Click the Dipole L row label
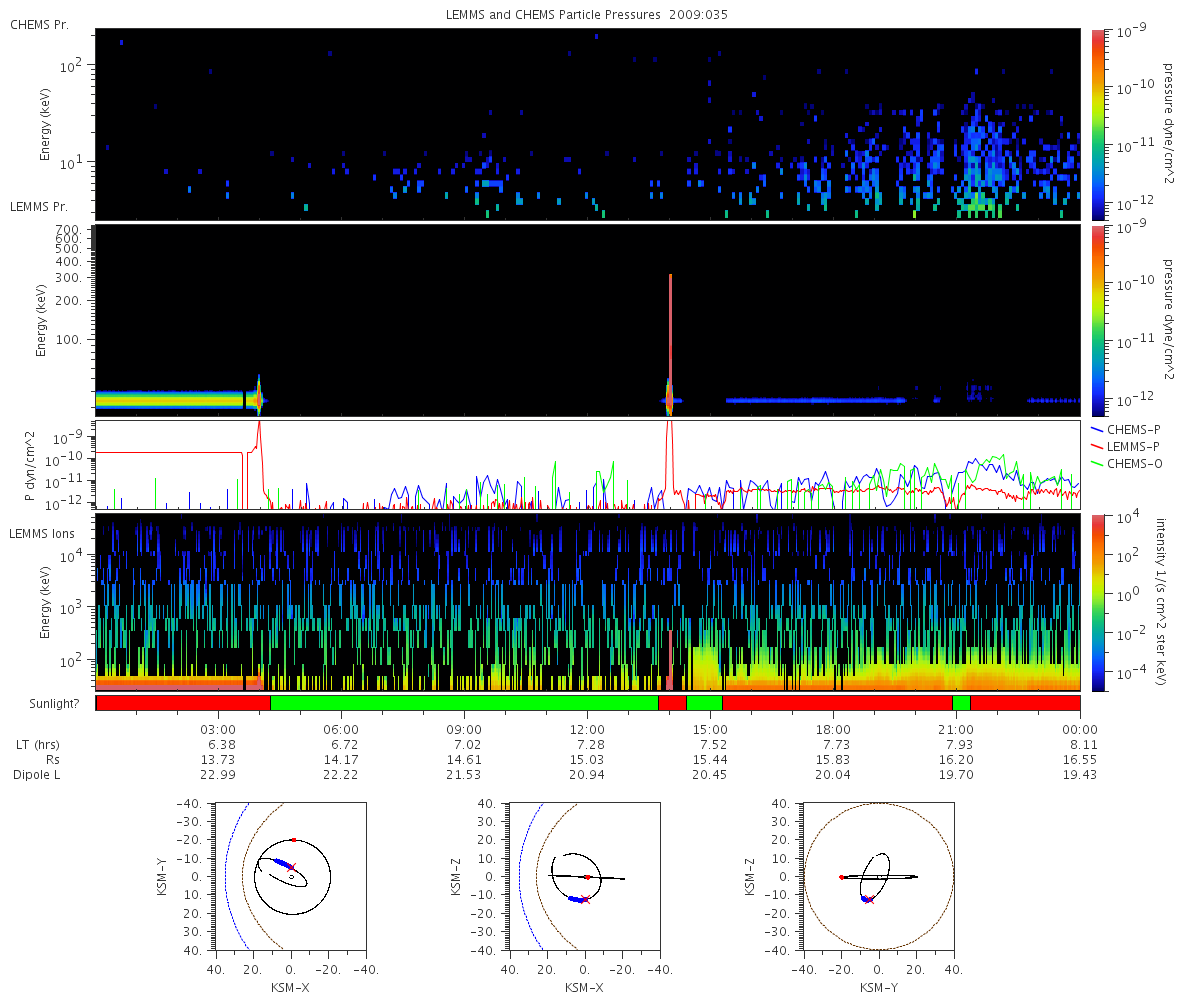Screen dimensions: 1200x1000 pos(38,775)
